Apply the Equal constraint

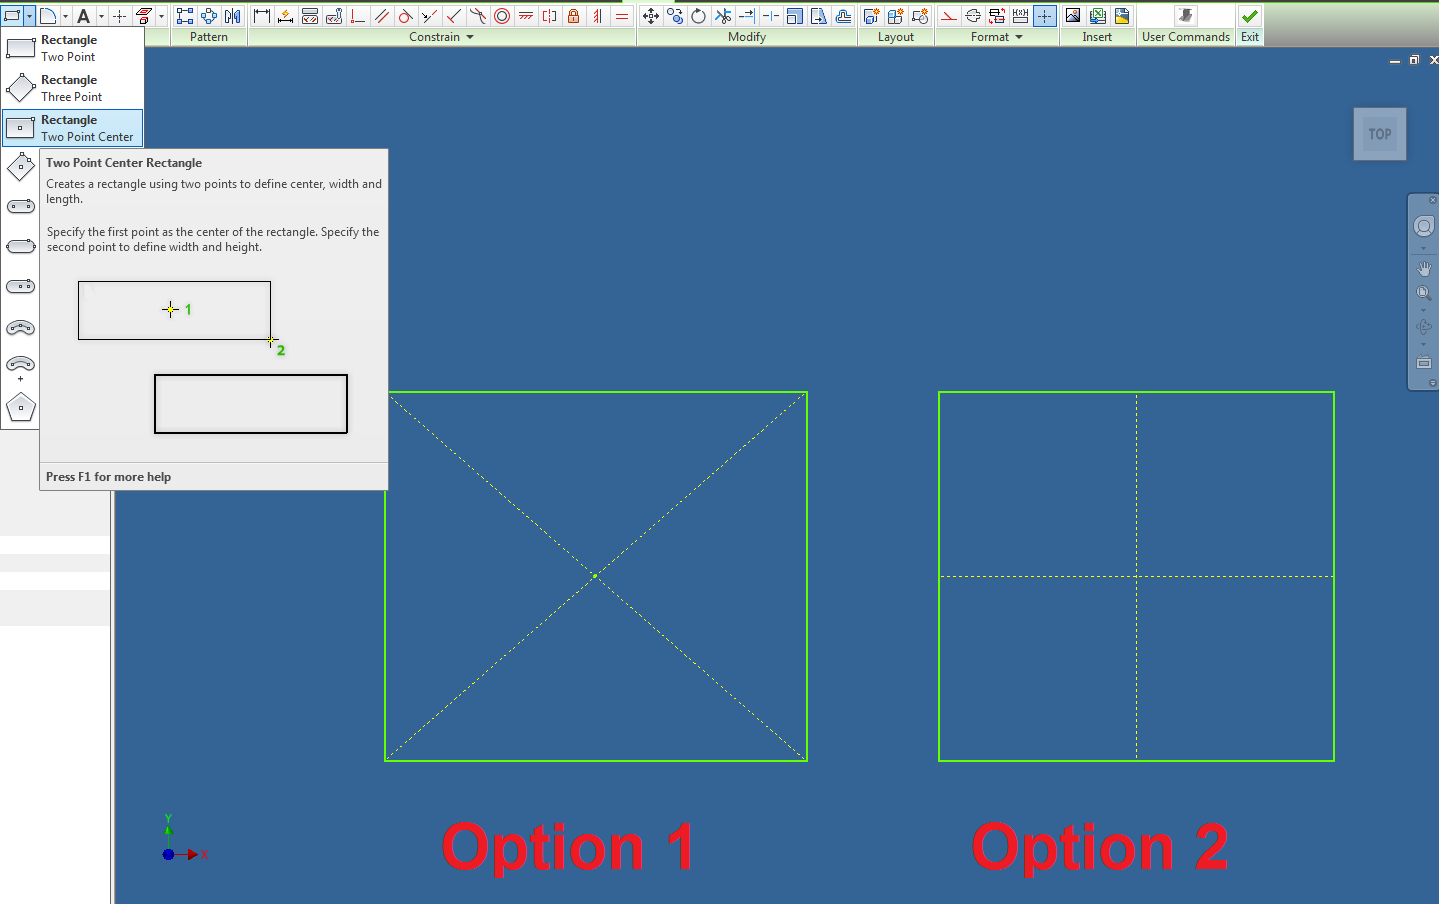(623, 15)
